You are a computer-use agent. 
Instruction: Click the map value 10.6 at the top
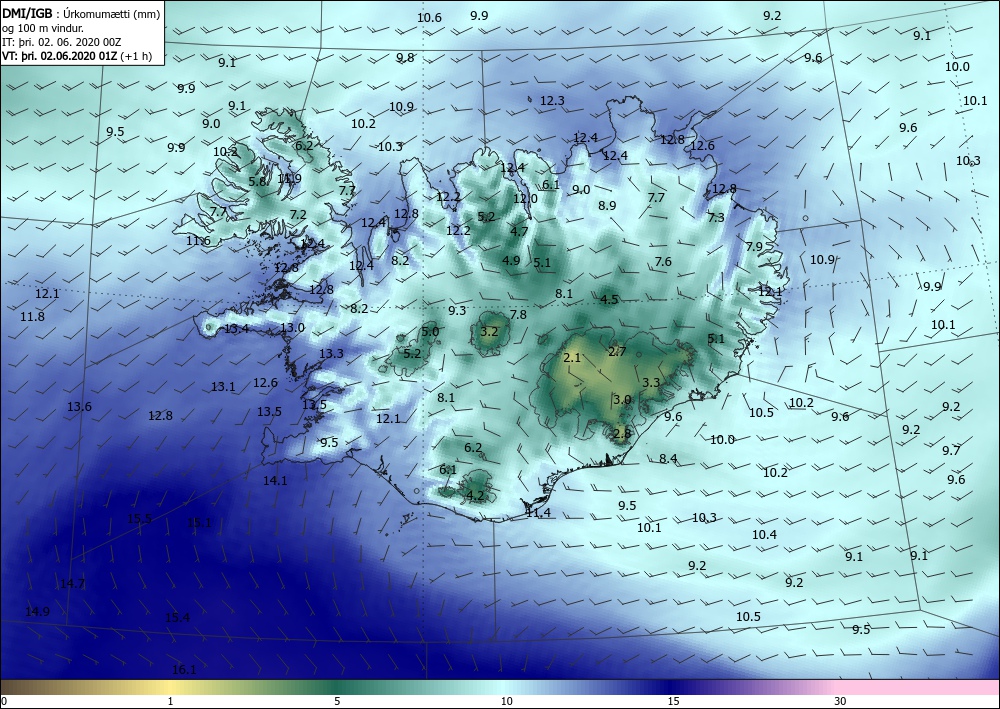[429, 17]
